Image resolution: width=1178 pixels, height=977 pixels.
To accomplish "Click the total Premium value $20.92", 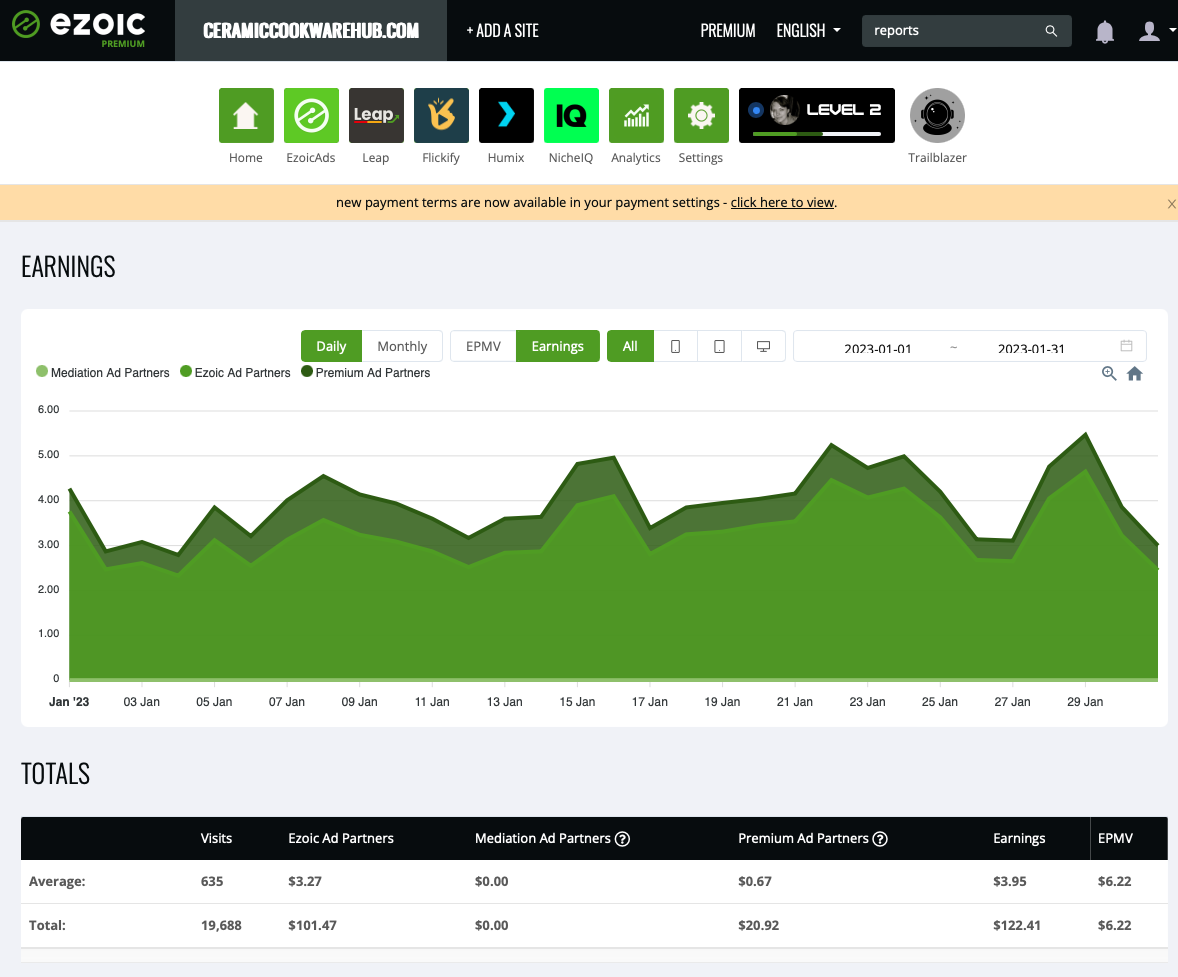I will point(758,925).
